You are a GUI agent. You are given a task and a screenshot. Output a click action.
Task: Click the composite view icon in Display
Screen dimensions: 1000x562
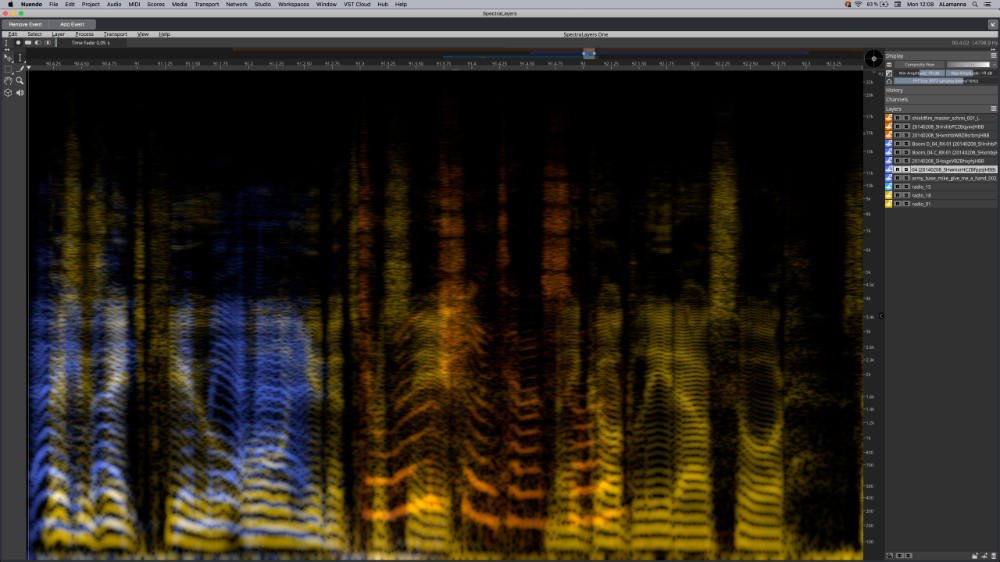click(889, 64)
